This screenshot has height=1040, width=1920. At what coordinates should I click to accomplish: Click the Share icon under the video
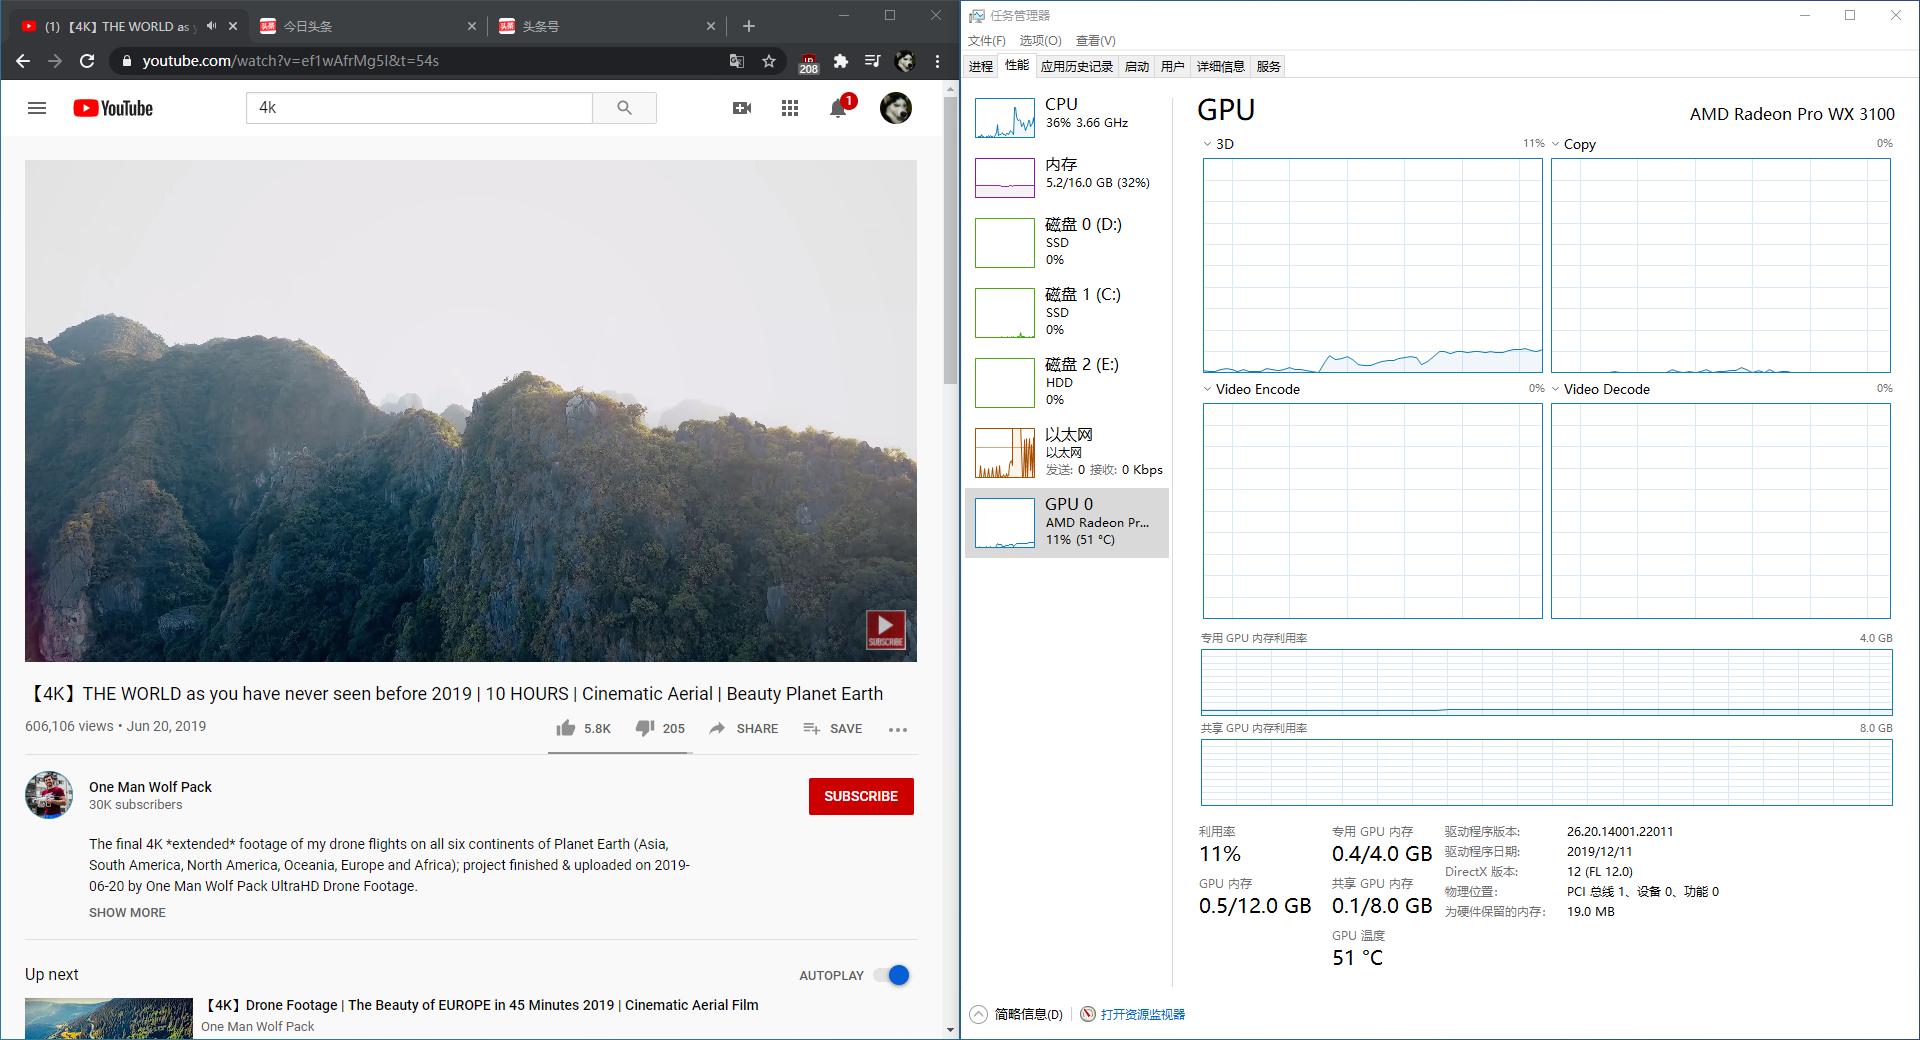click(x=718, y=728)
